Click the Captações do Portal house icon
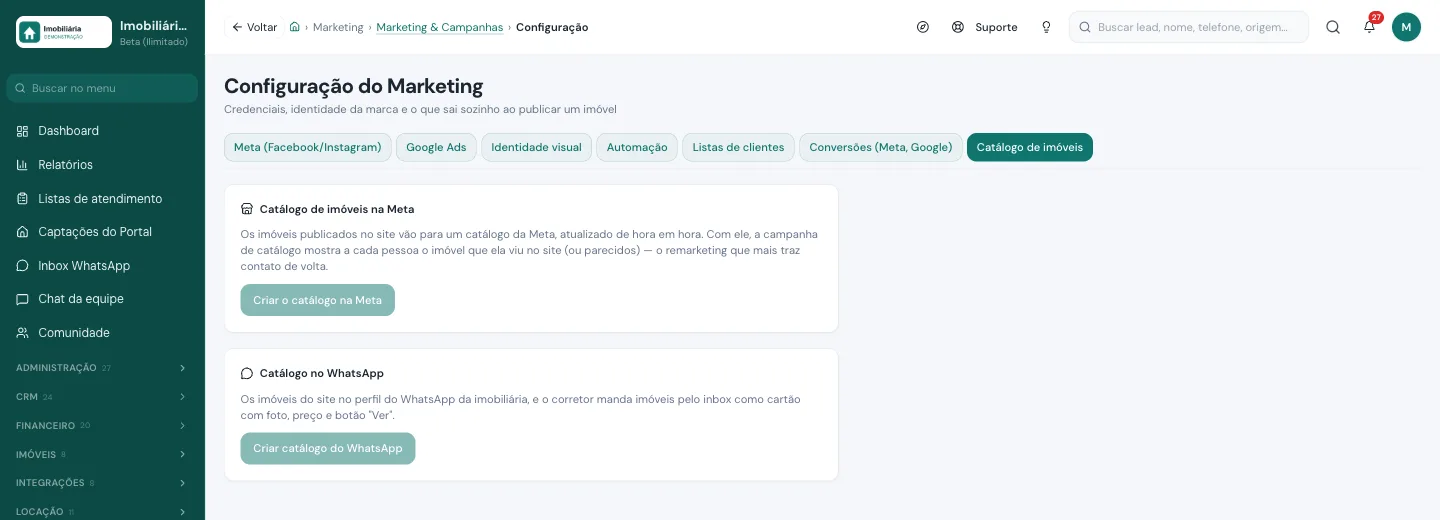Screen dimensions: 1440x520 pyautogui.click(x=22, y=232)
